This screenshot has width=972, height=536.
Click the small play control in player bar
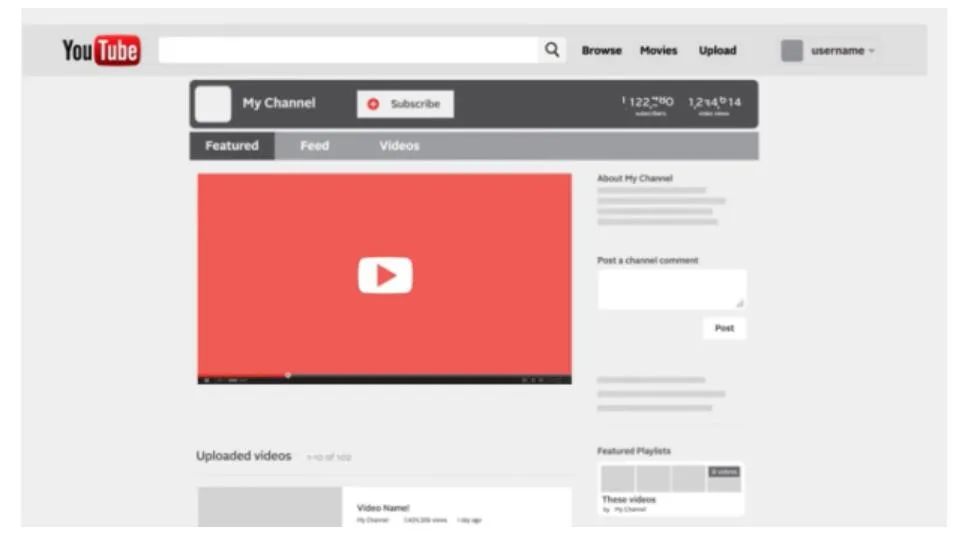click(207, 380)
